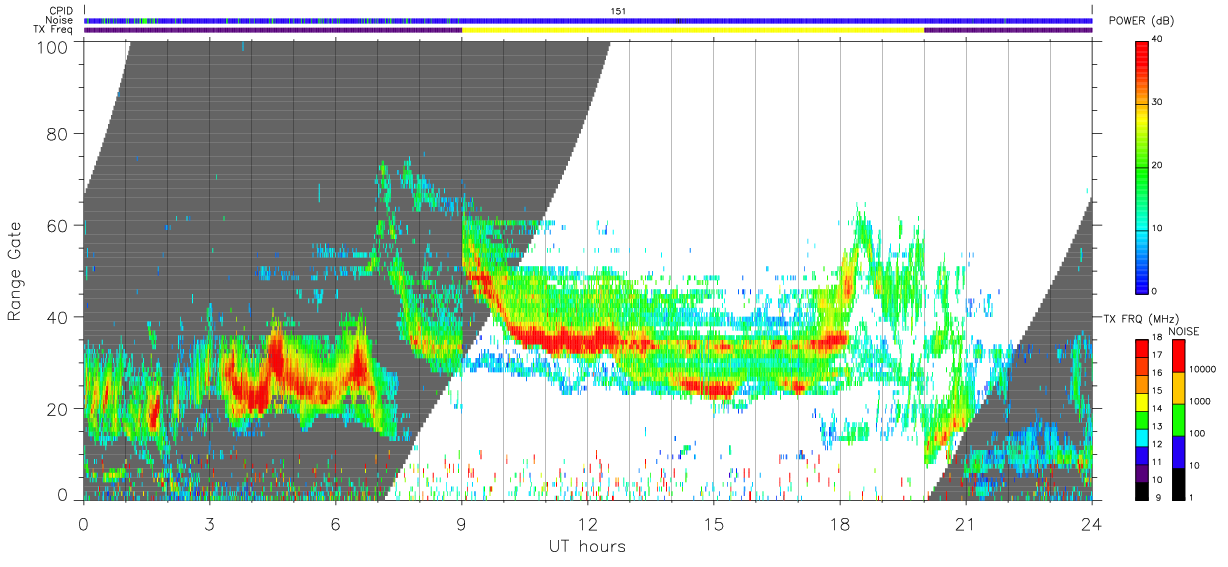Click the 1000 label on NOISE legend
The width and height of the screenshot is (1228, 567).
point(1199,402)
